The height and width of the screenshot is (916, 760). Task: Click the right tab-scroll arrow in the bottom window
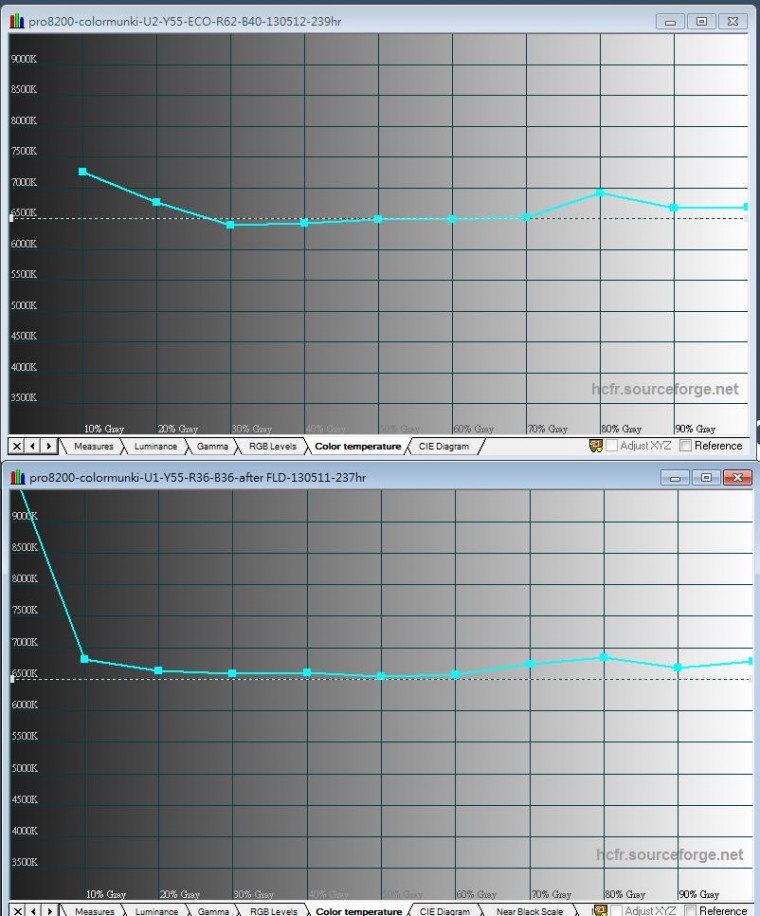(50, 911)
